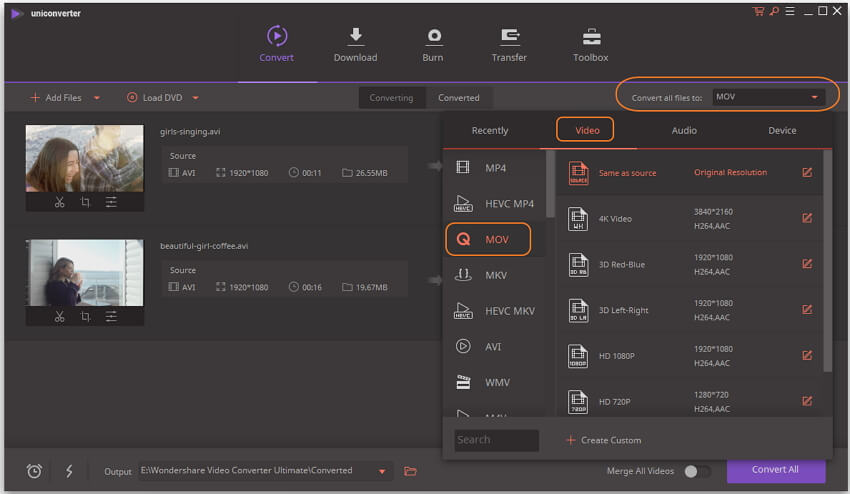Edit the HD 1080P preset settings

click(x=807, y=355)
